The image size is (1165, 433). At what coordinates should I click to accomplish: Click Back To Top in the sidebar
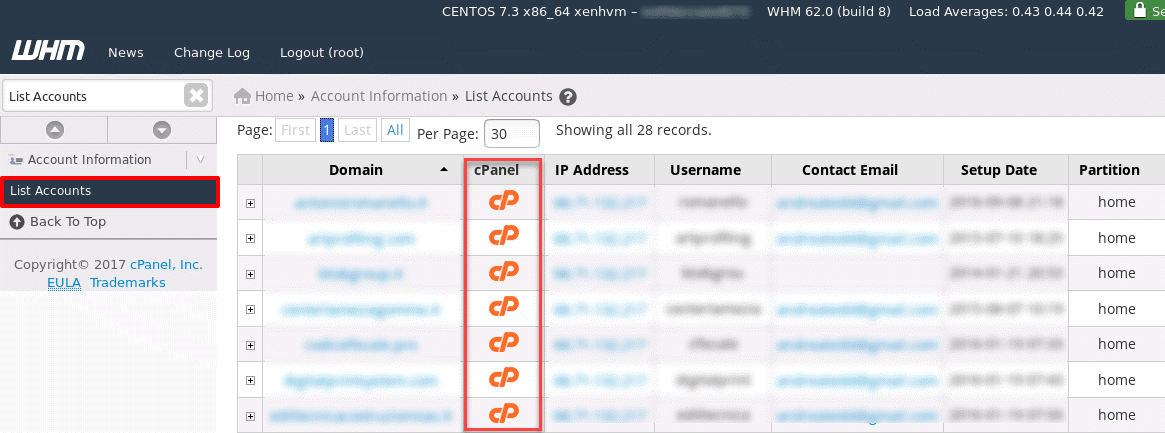point(68,221)
